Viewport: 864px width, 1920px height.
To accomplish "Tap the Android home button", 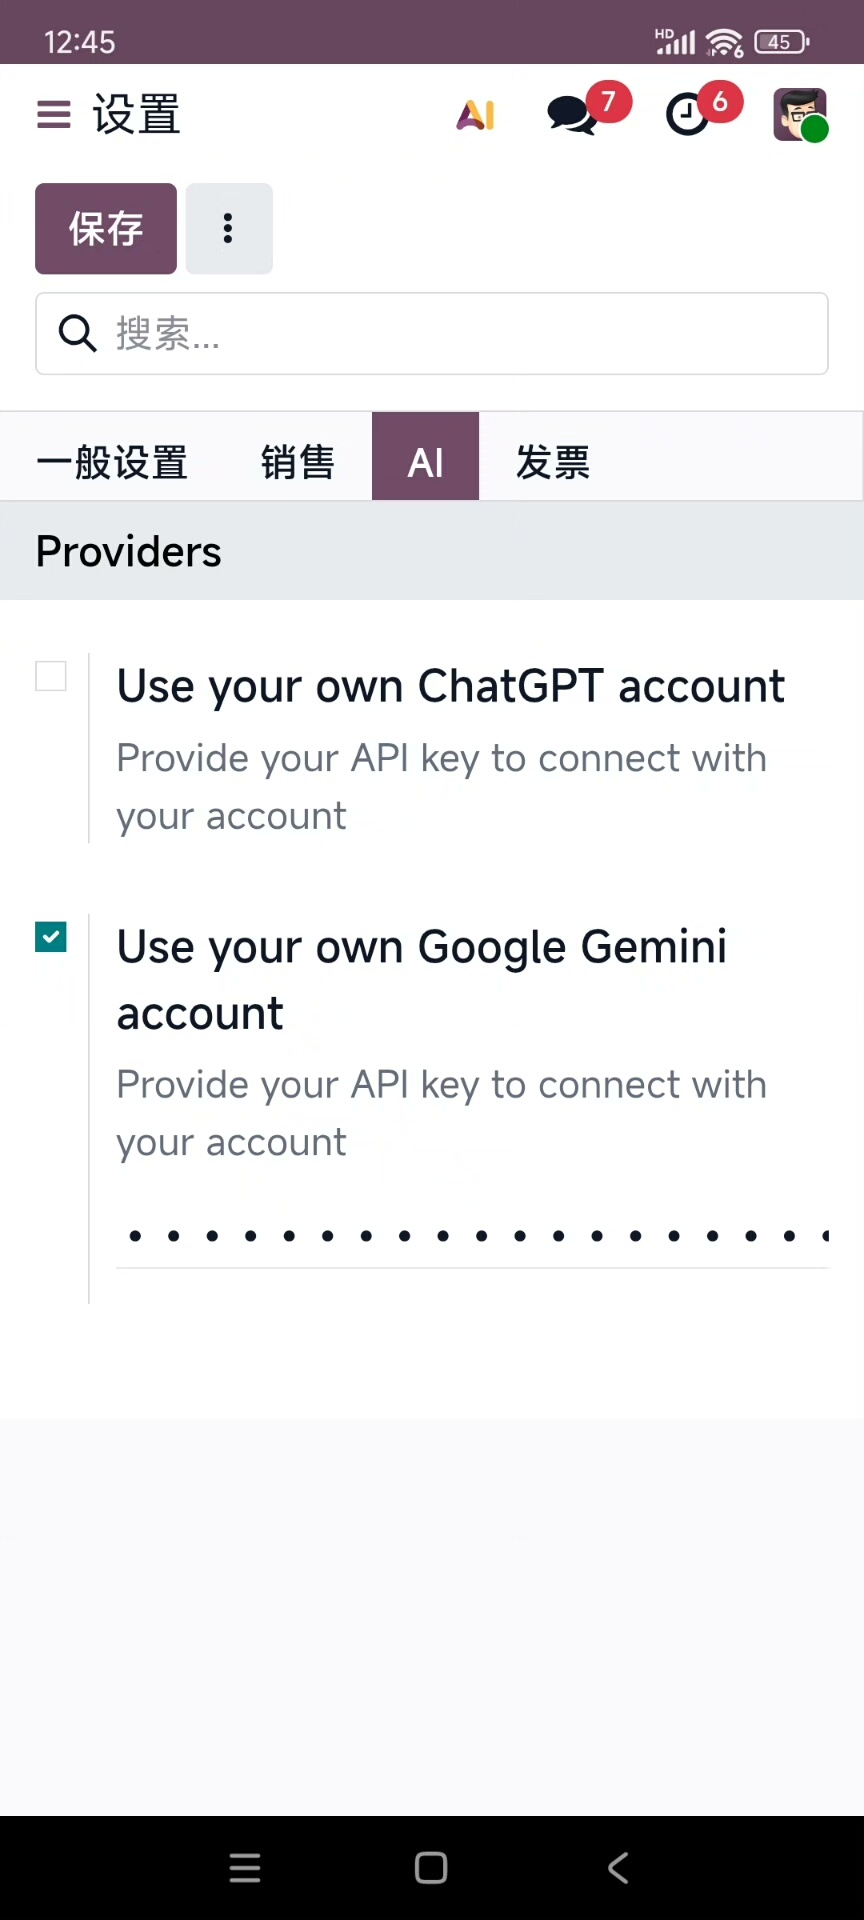I will 431,1867.
